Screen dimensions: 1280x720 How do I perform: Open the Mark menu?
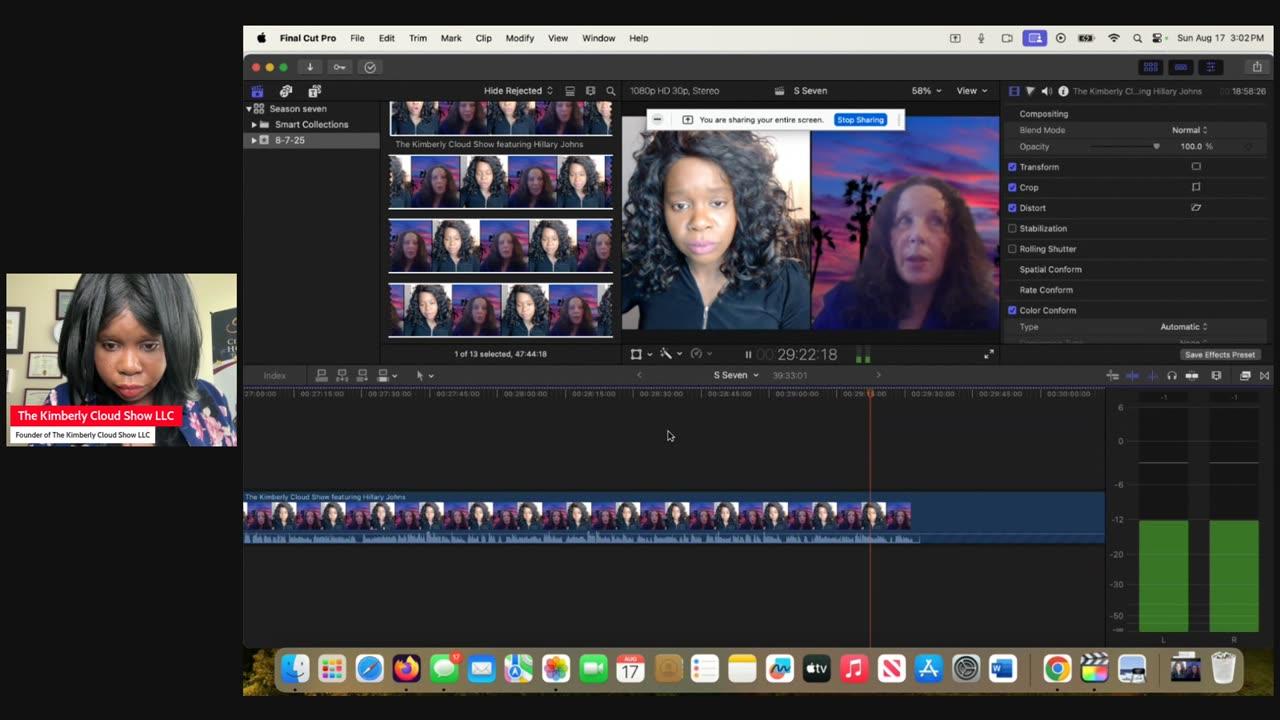pyautogui.click(x=451, y=38)
